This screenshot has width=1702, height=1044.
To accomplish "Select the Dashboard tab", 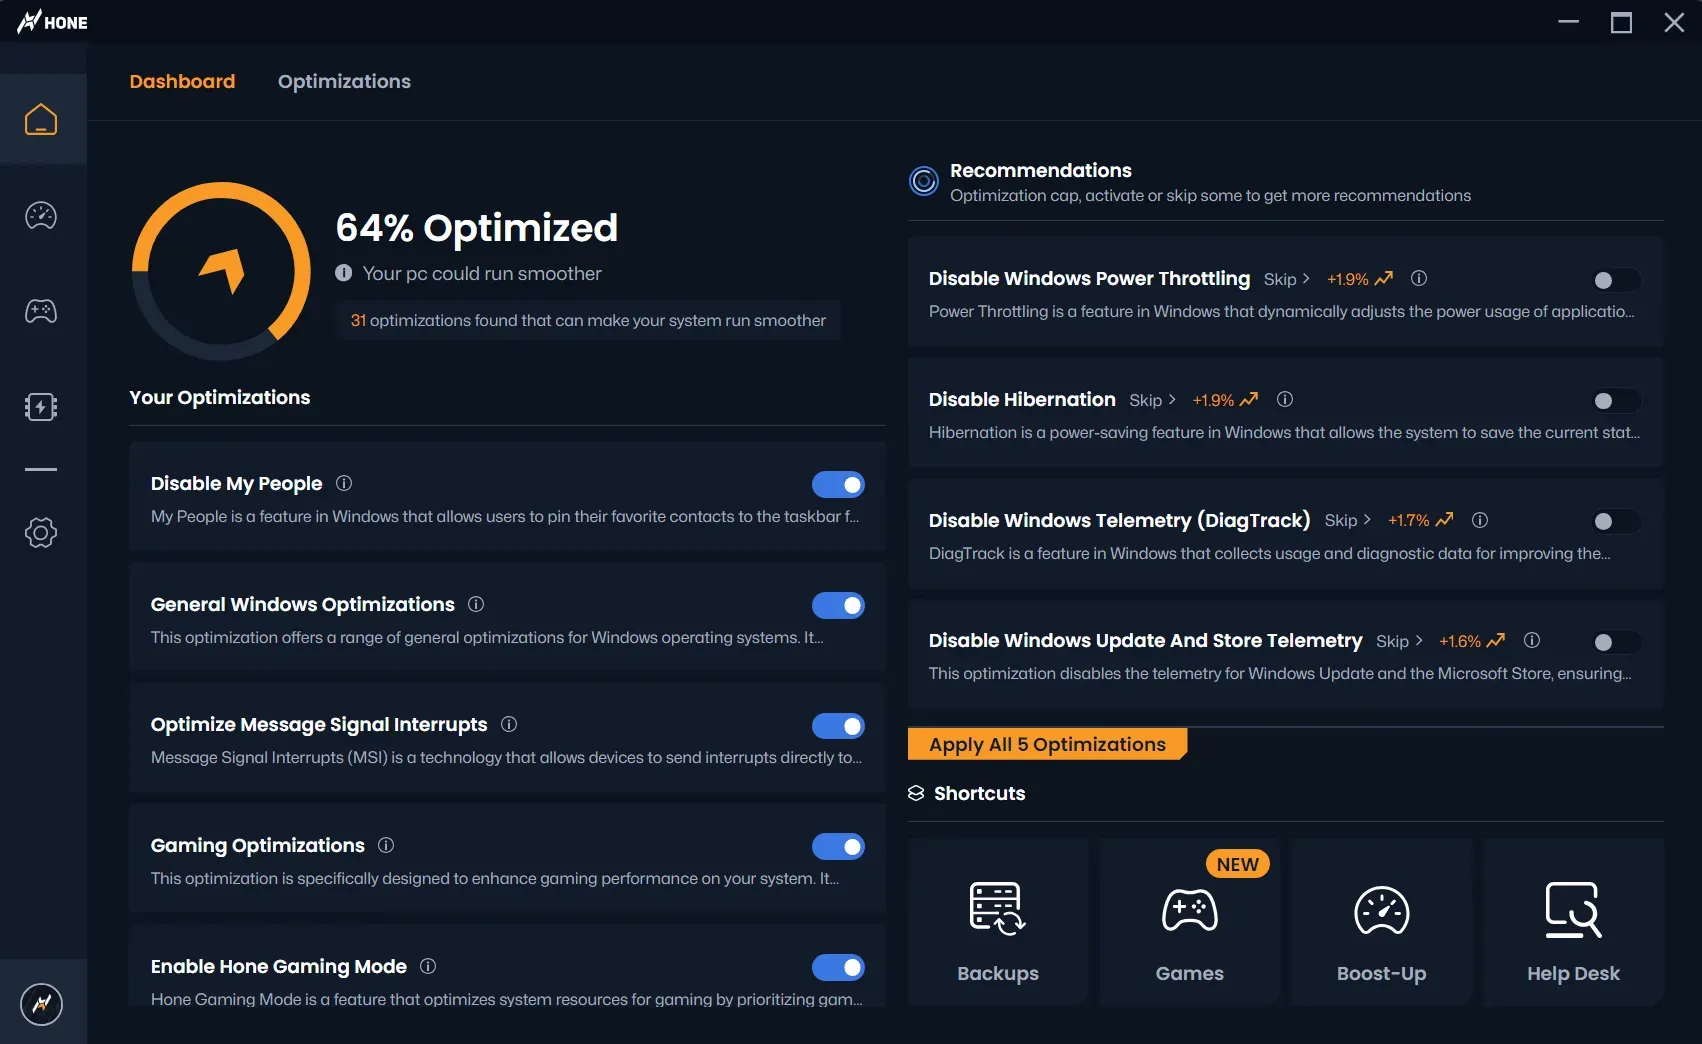I will coord(182,82).
